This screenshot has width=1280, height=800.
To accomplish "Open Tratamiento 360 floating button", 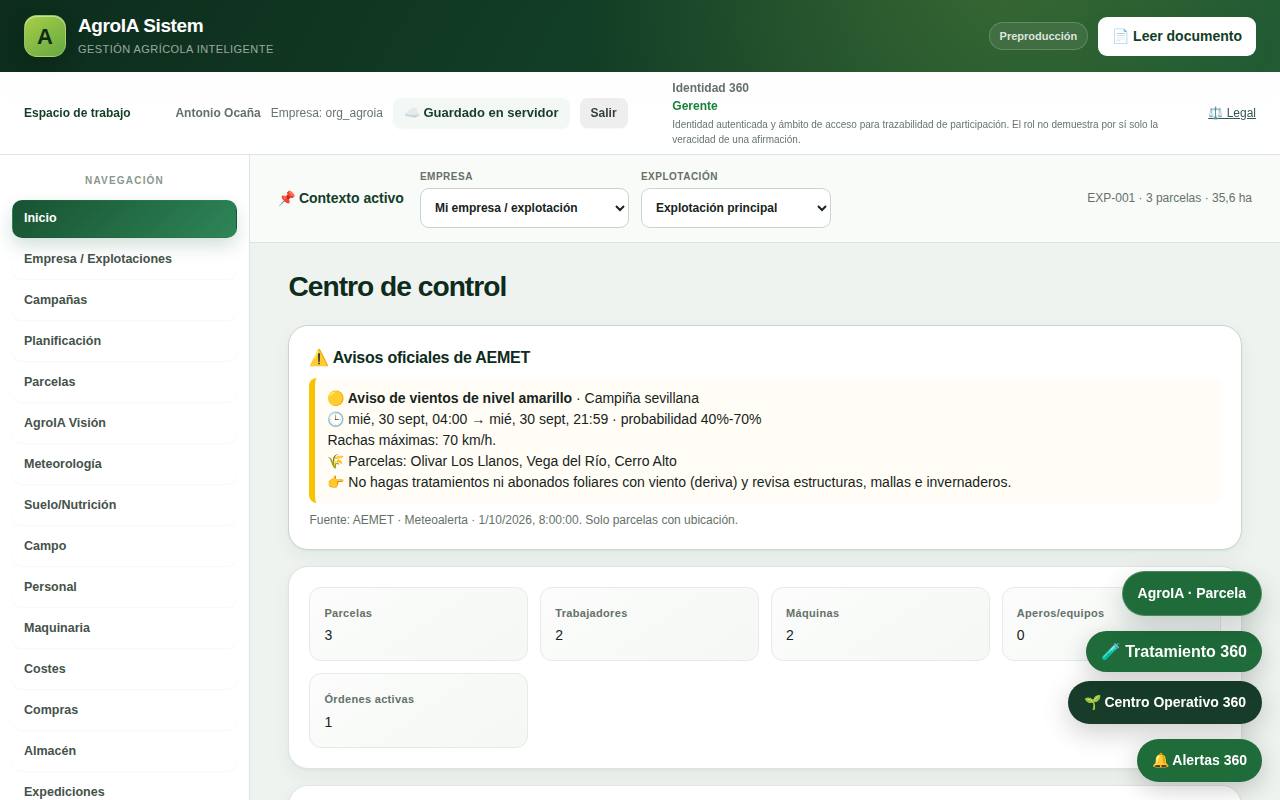I will pyautogui.click(x=1174, y=651).
